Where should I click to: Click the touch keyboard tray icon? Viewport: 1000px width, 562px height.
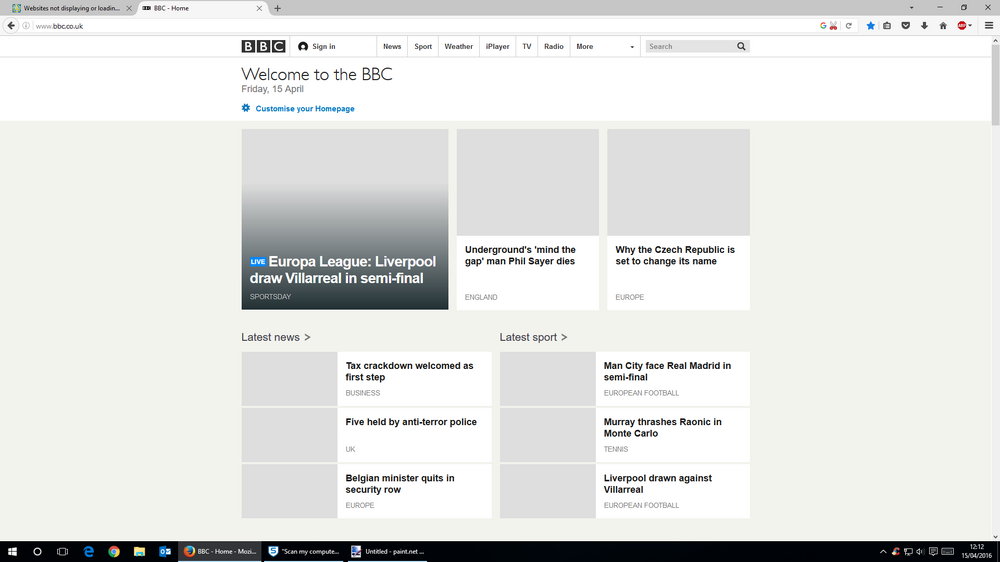coord(948,552)
